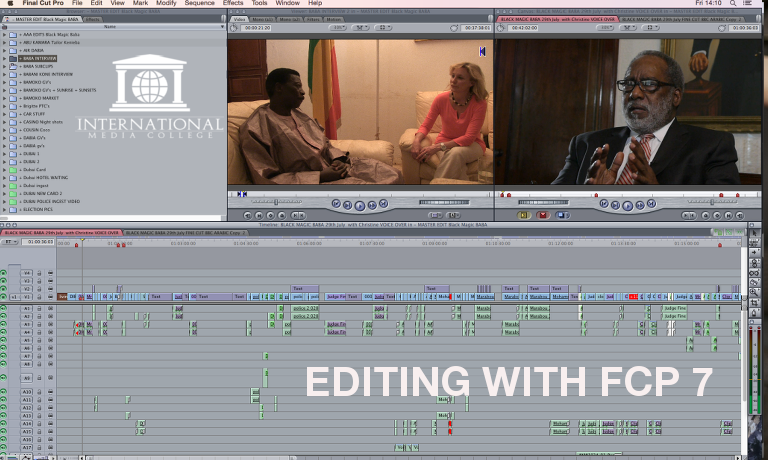Click the v1 source control on track V1
This screenshot has height=460, width=768.
pyautogui.click(x=14, y=297)
